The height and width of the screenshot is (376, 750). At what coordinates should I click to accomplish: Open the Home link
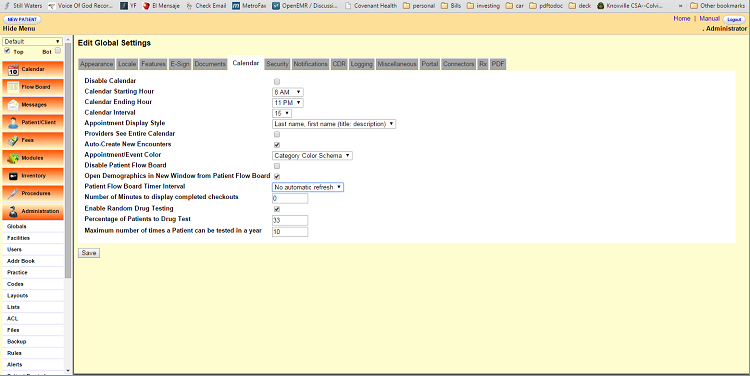pos(682,19)
